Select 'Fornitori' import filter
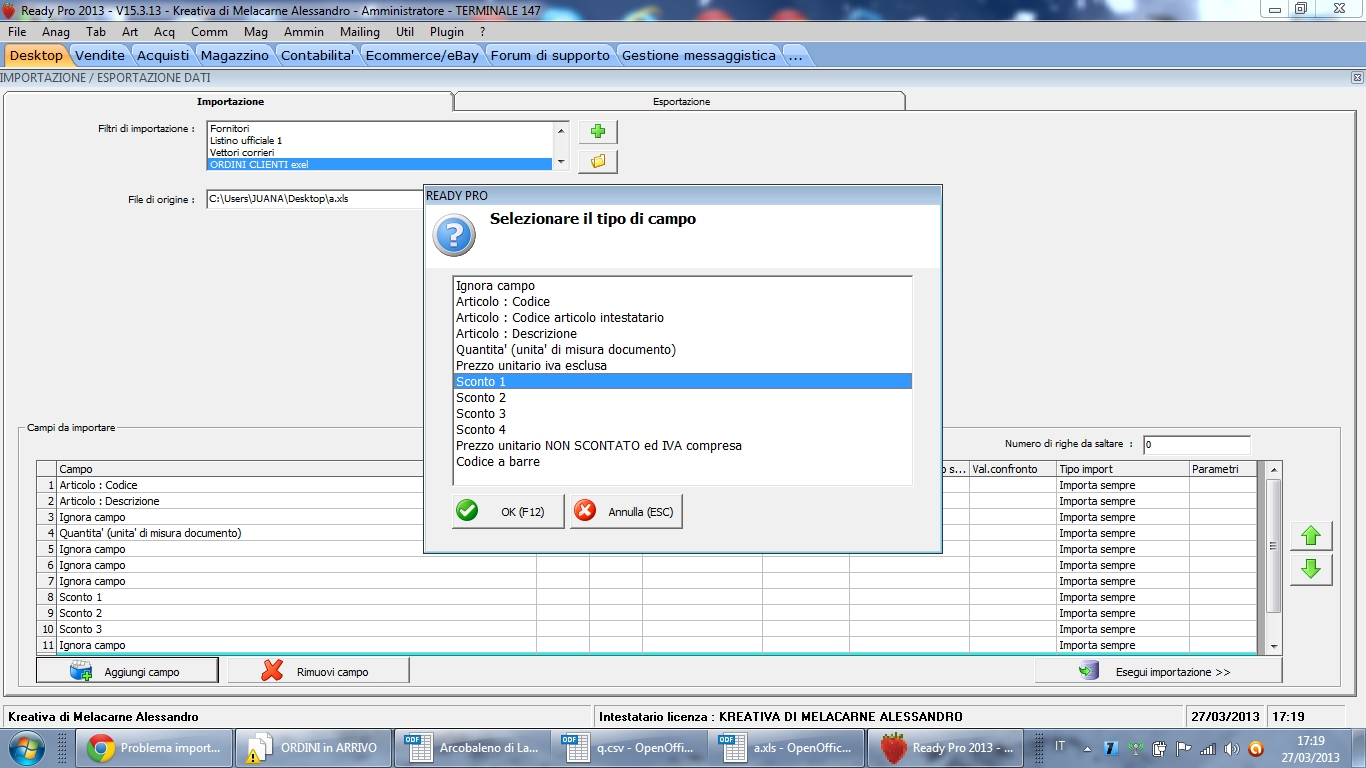Screen dimensions: 1366x768 pos(380,129)
